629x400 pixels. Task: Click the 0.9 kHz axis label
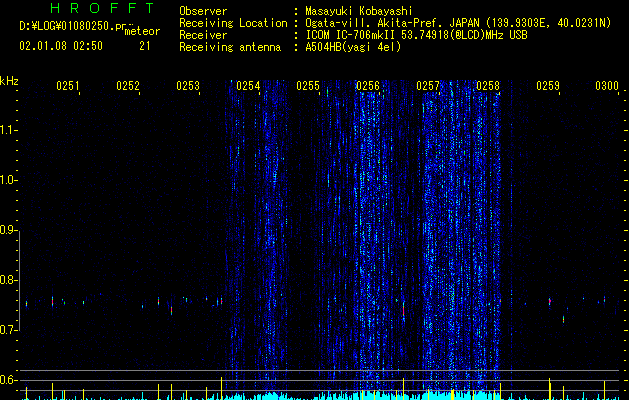(8, 230)
